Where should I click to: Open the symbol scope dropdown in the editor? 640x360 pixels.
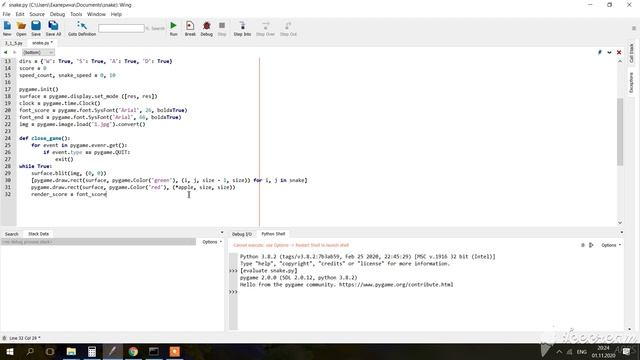click(x=38, y=52)
